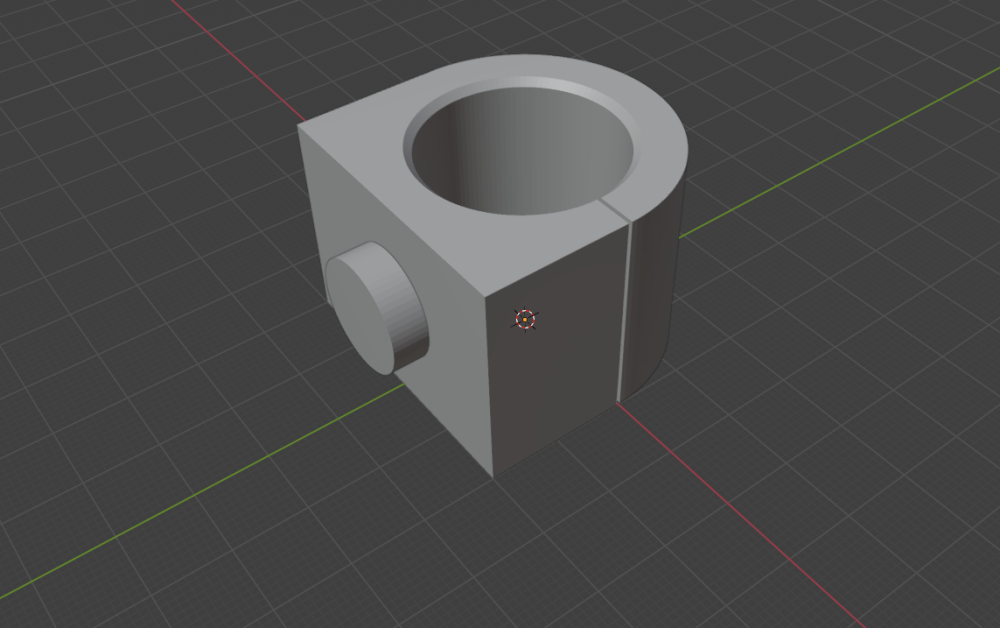1000x628 pixels.
Task: Click the 3D cursor on the model
Action: pyautogui.click(x=525, y=320)
